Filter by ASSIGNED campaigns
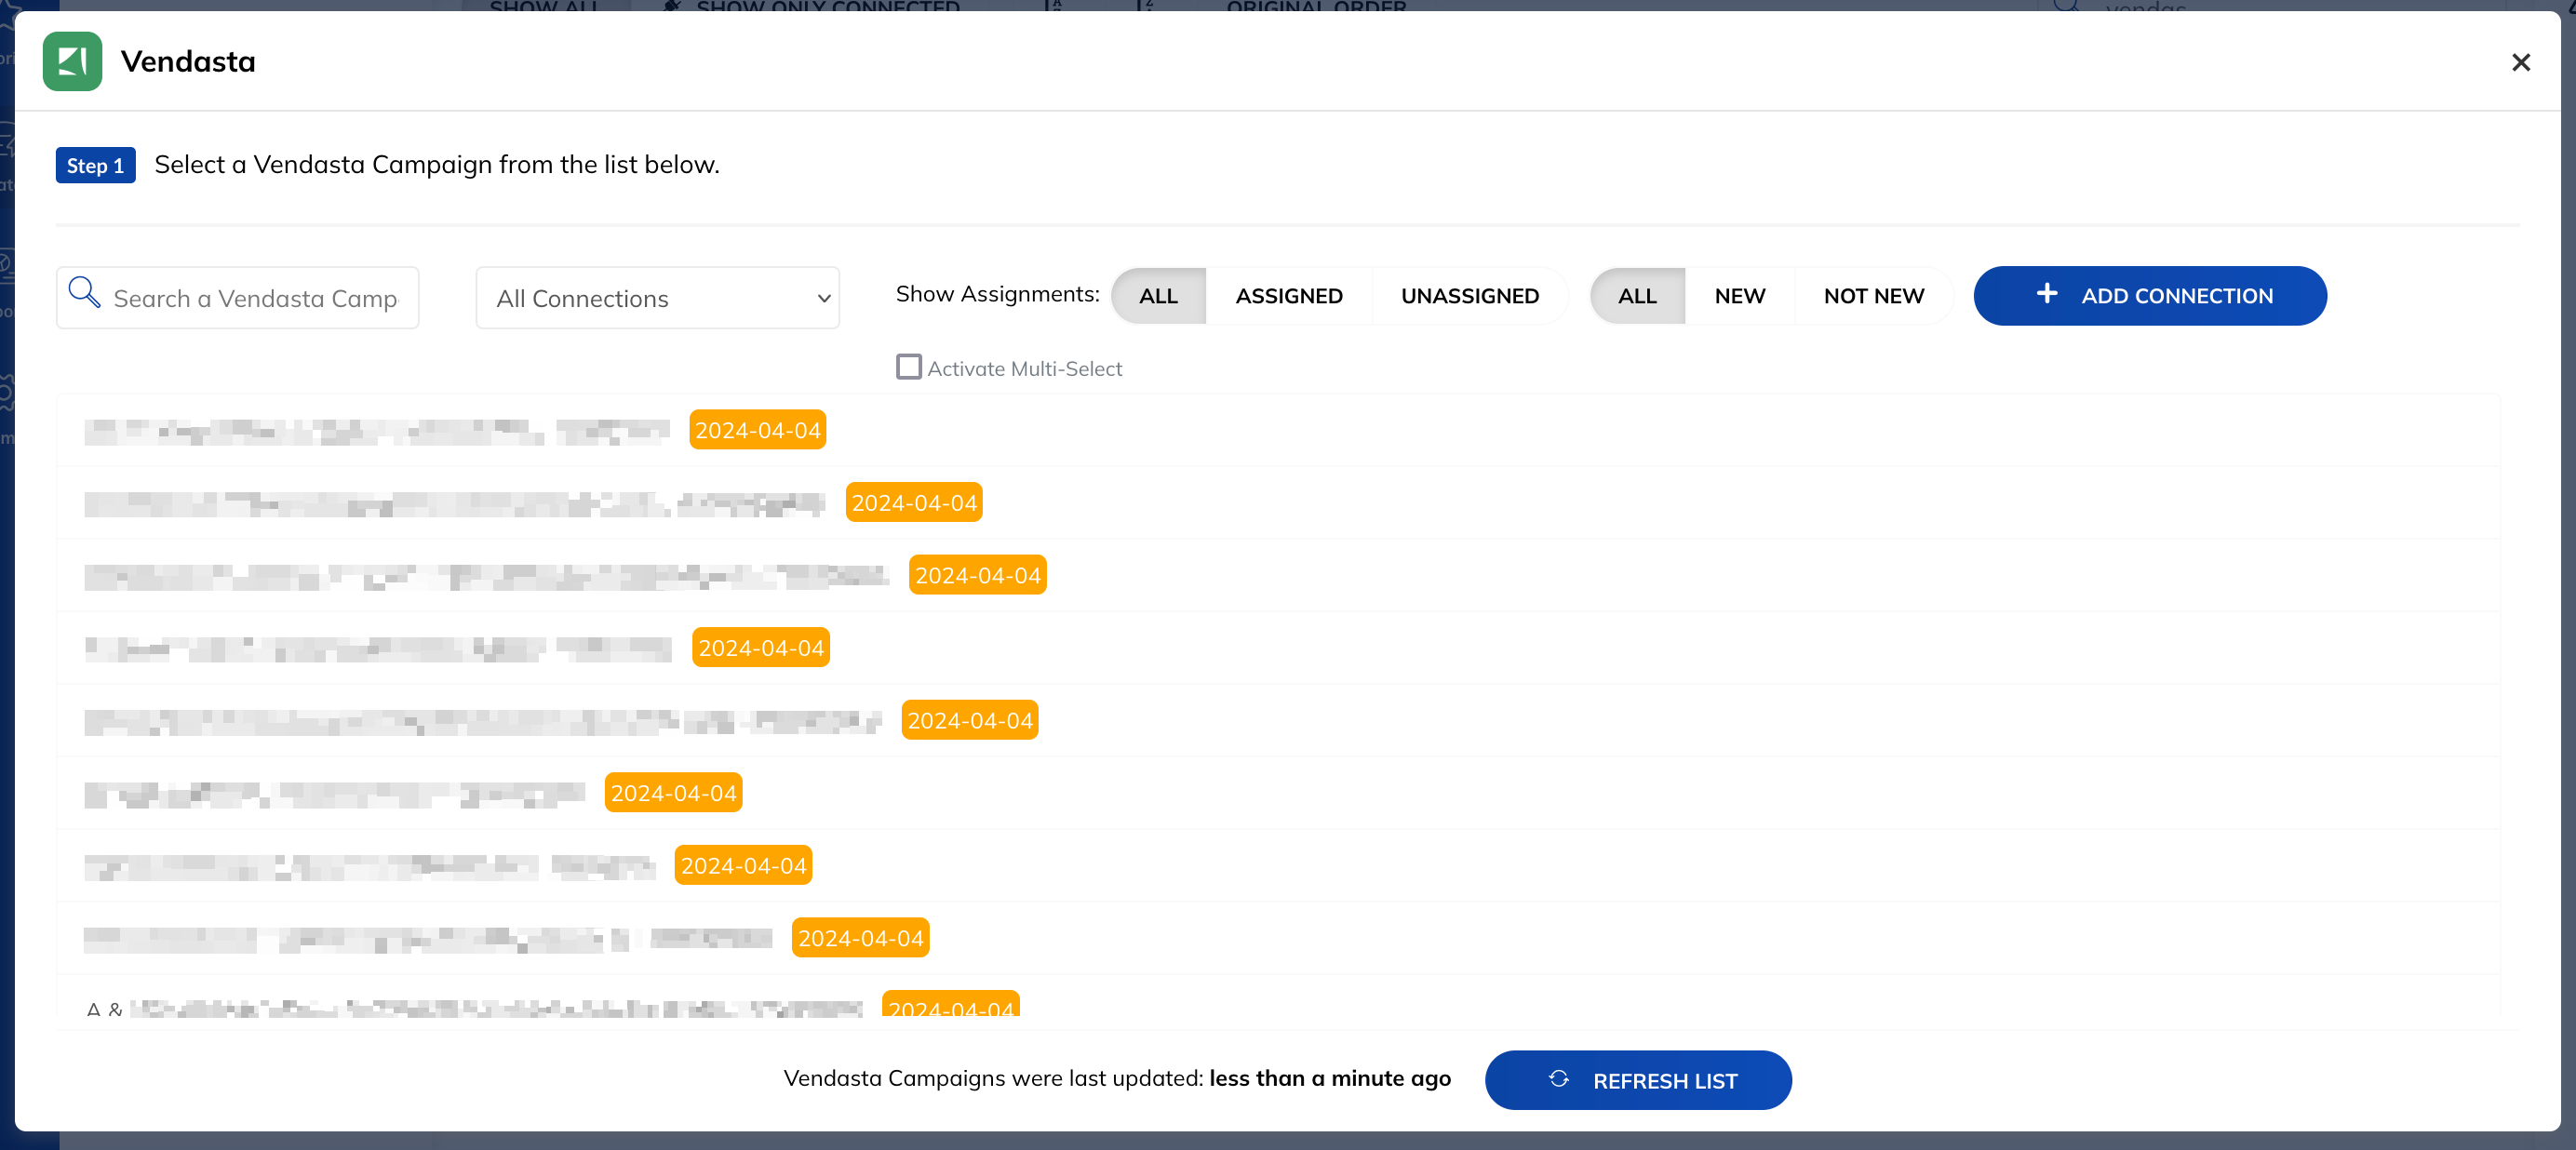 tap(1288, 296)
